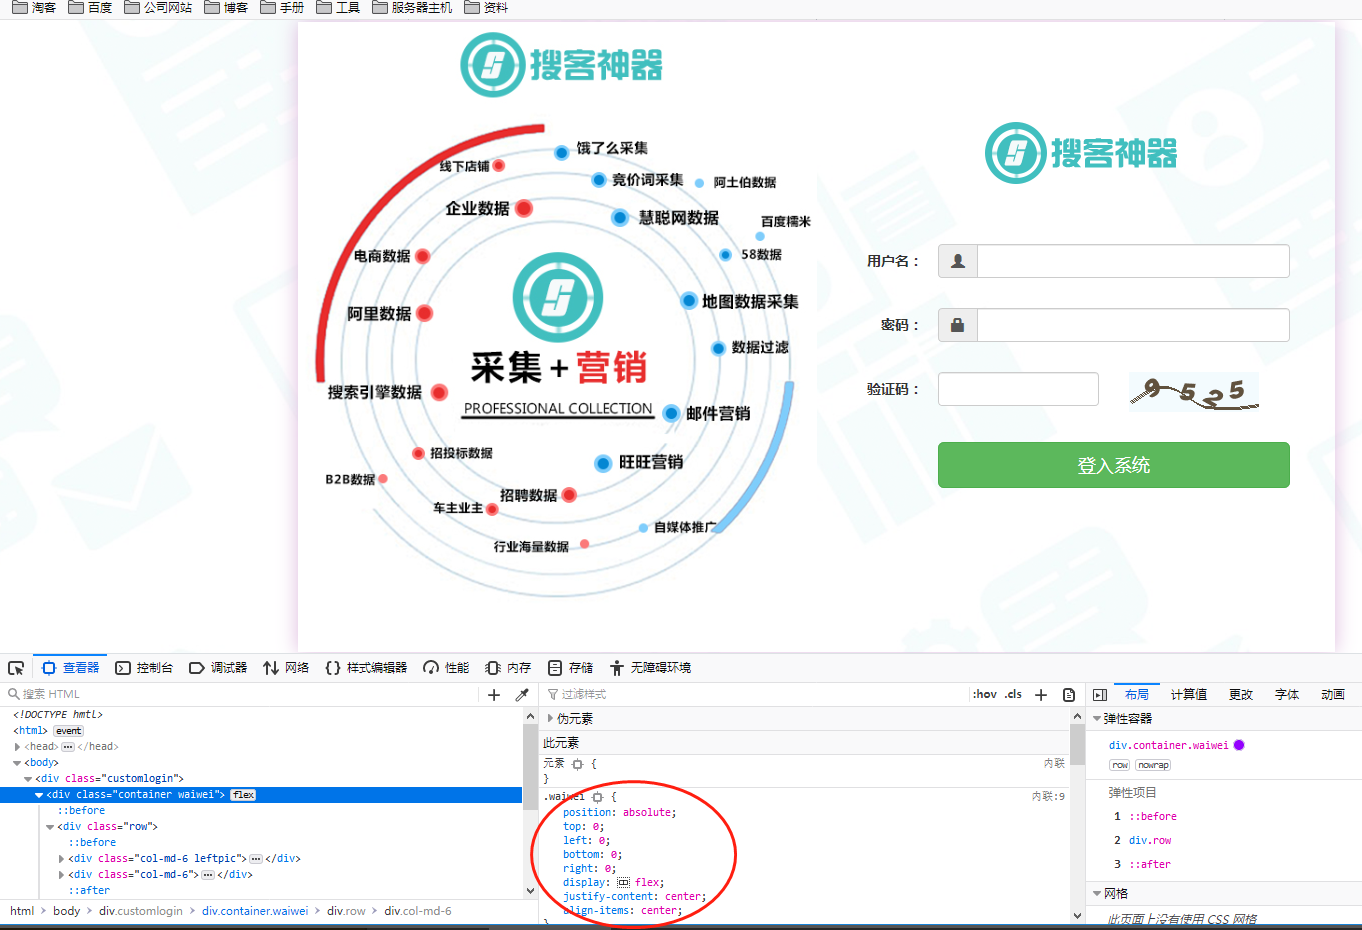Select the 更改 changes sidebar tab
Viewport: 1362px width, 930px height.
[1241, 694]
